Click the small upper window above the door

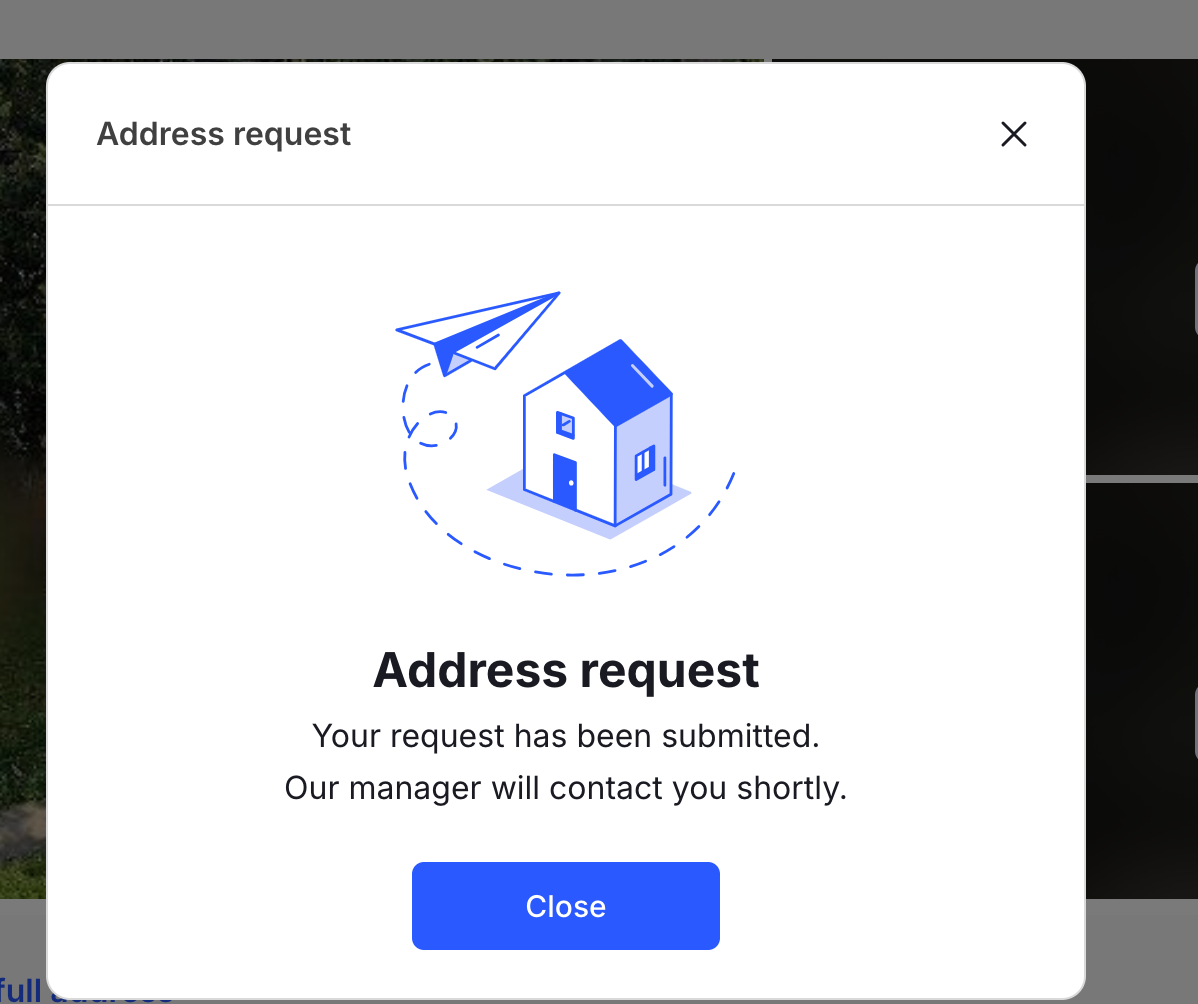click(565, 425)
